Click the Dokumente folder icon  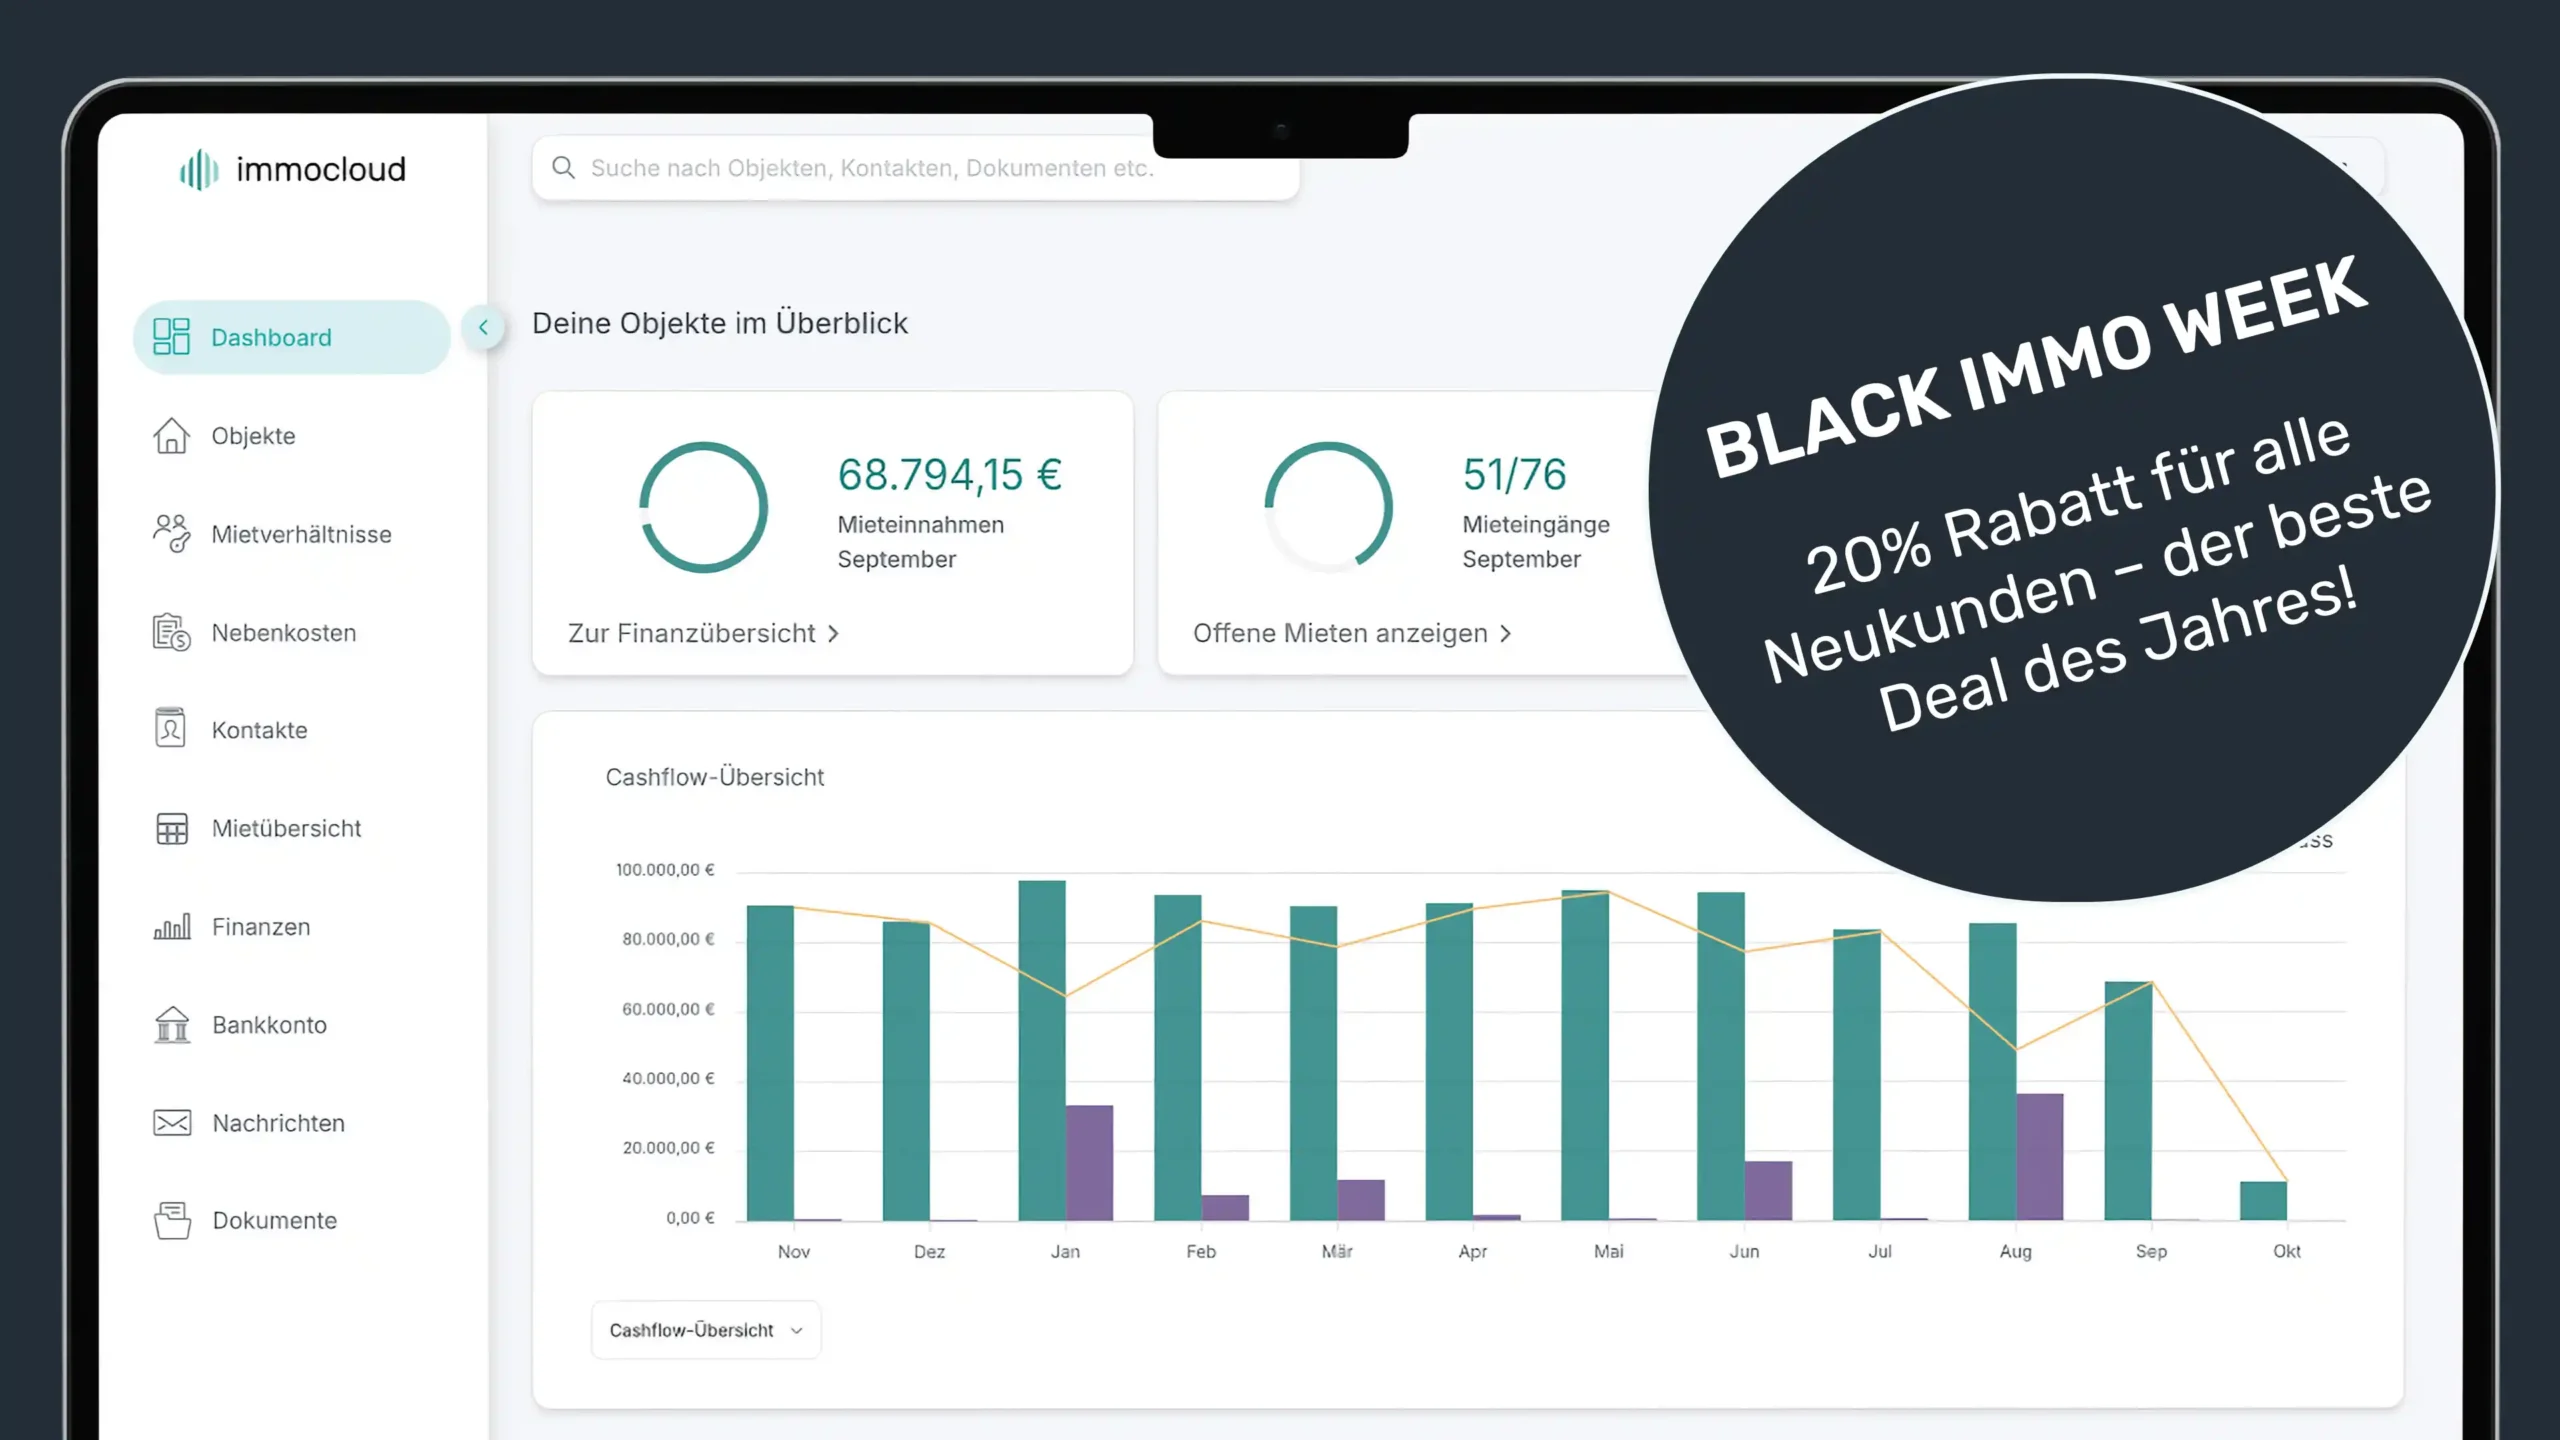[171, 1220]
